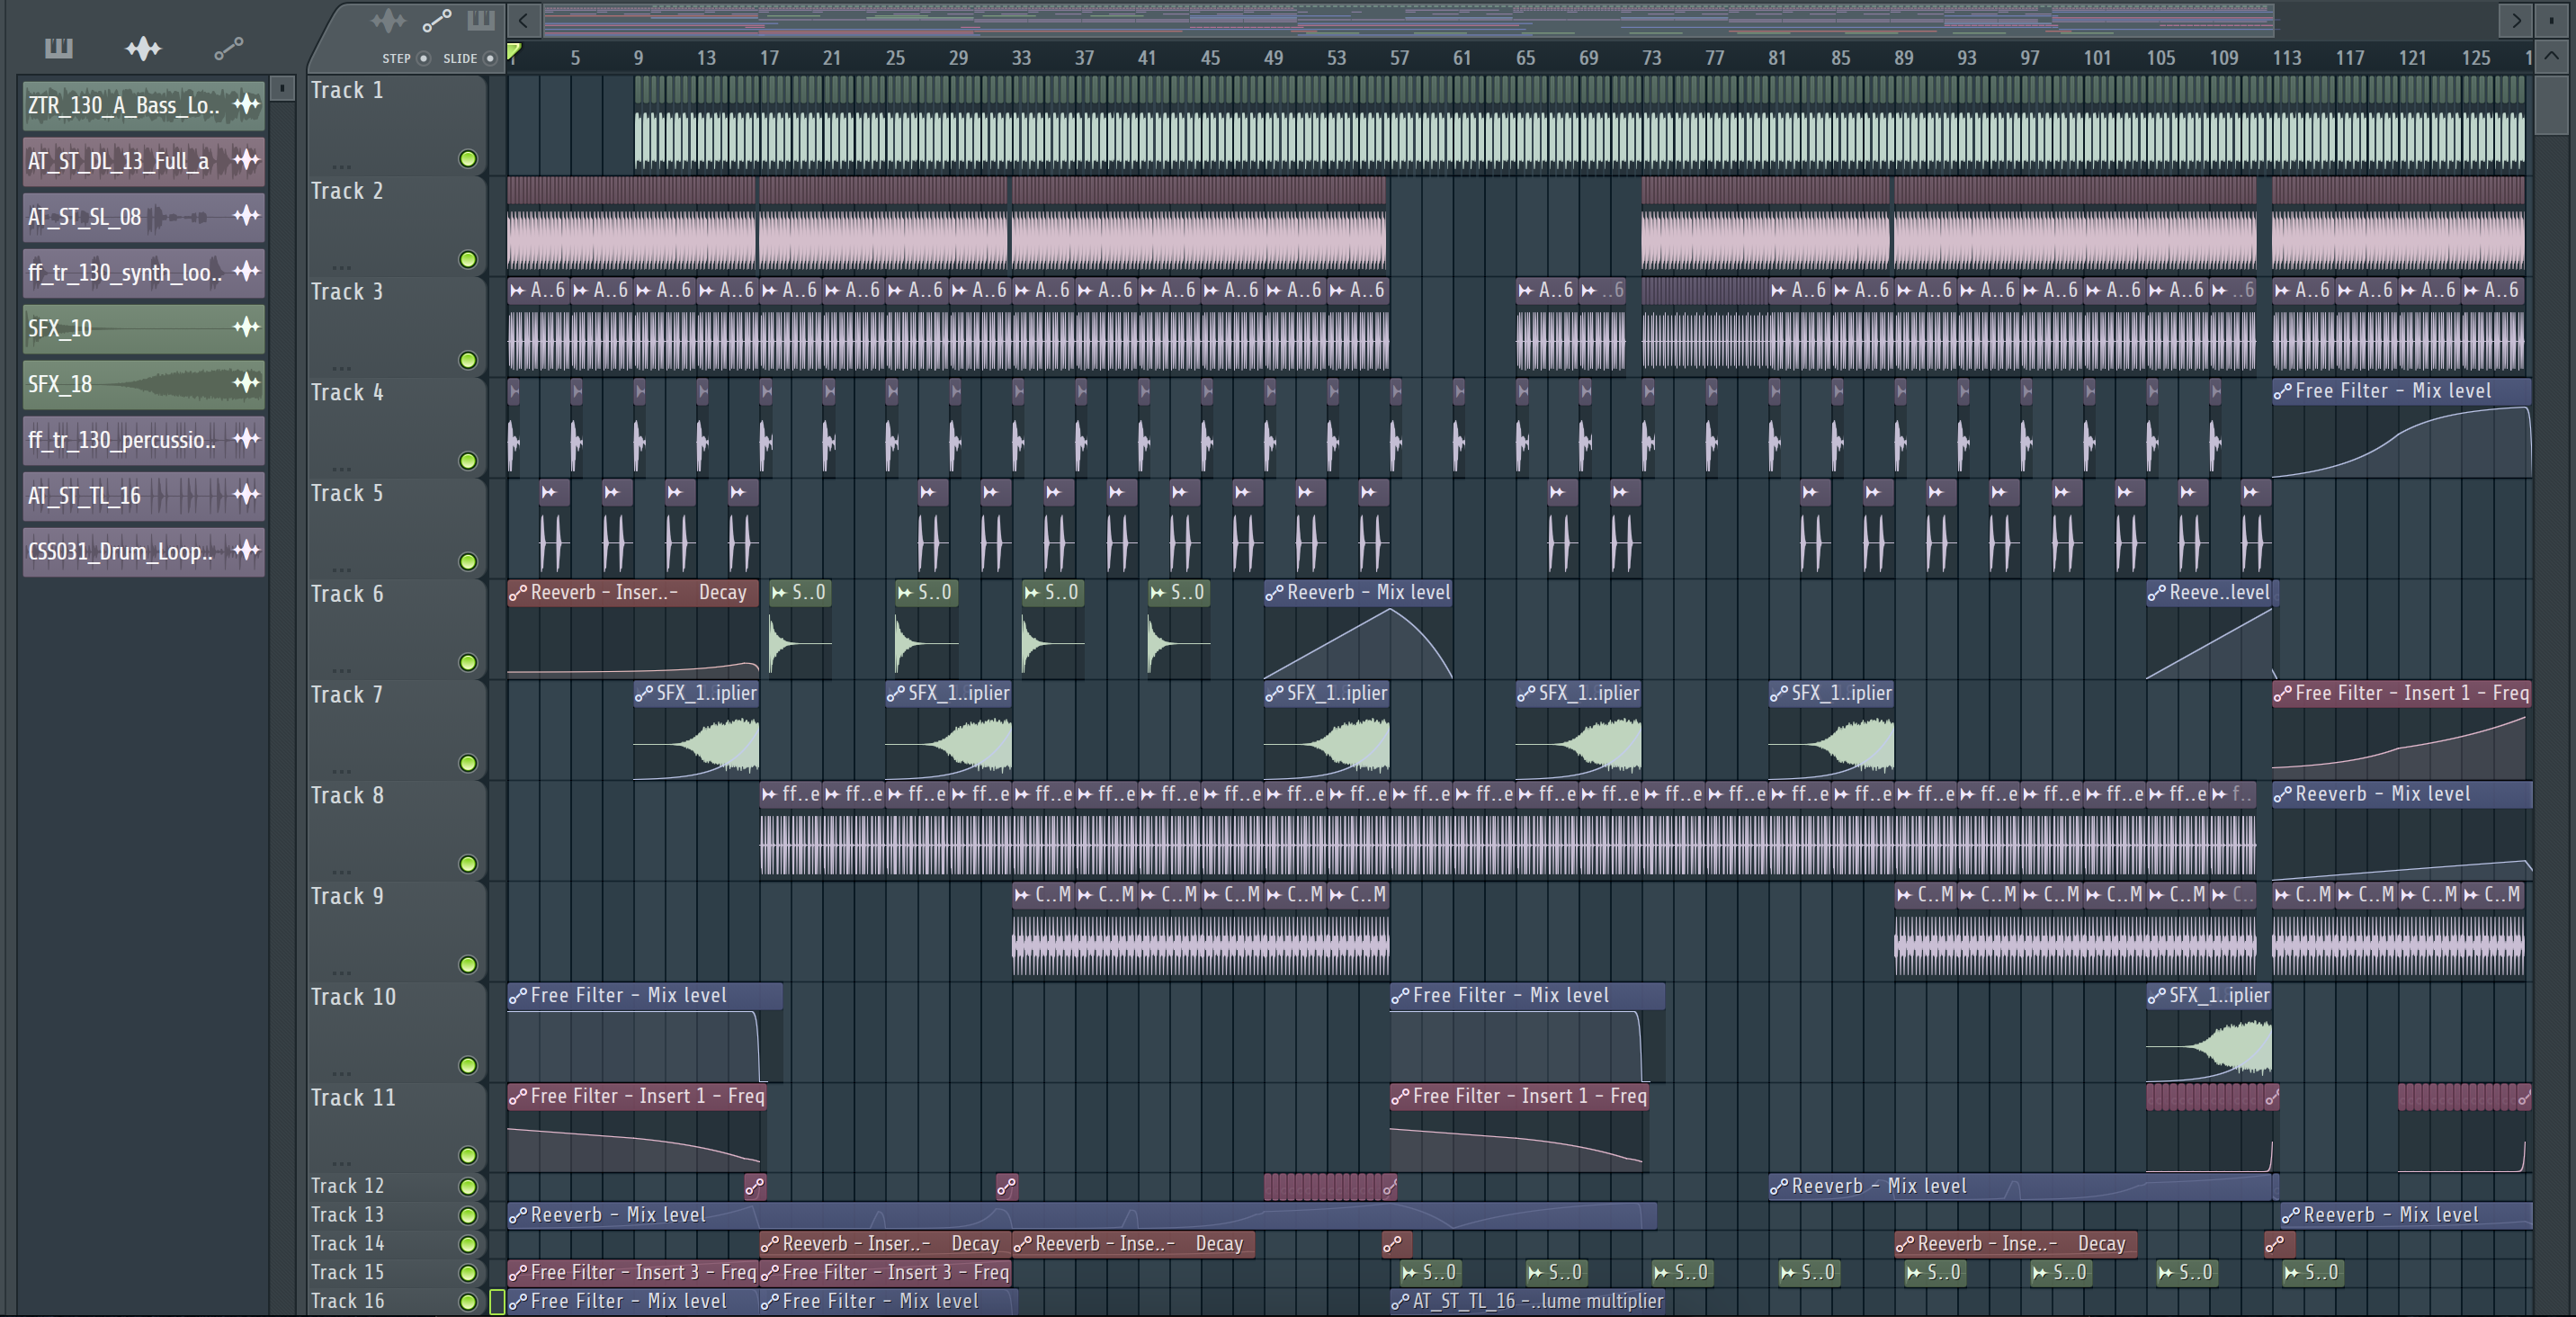
Task: Click the audio waveform icon in playlist header
Action: [x=388, y=20]
